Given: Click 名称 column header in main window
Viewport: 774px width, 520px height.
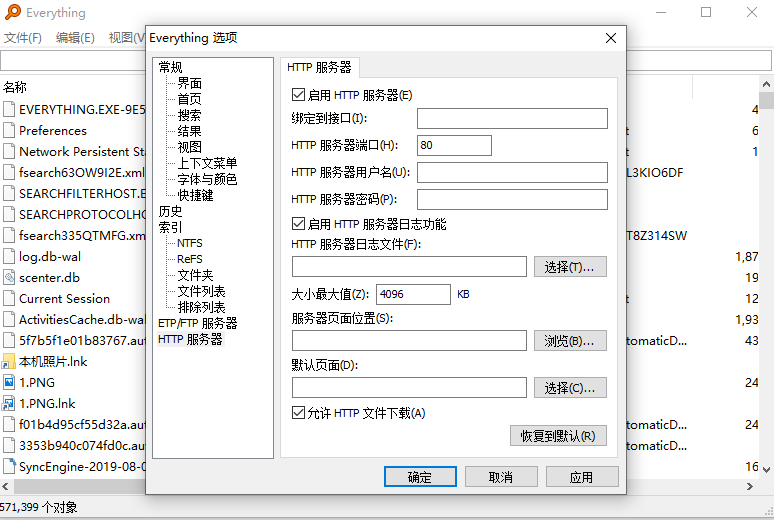Looking at the screenshot, I should [x=15, y=87].
